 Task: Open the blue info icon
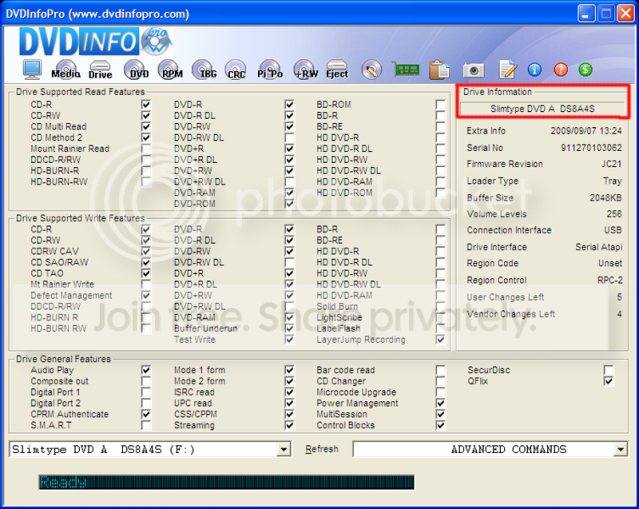[x=534, y=70]
